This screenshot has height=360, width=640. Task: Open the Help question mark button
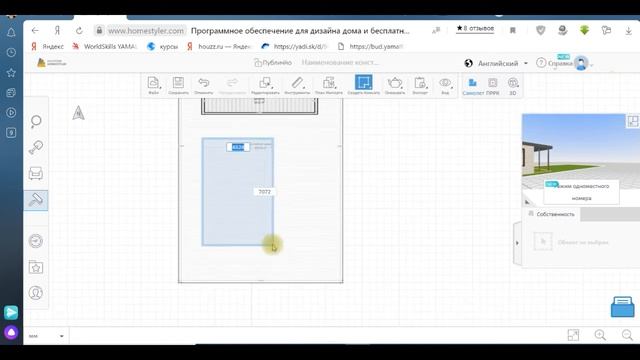click(x=541, y=63)
